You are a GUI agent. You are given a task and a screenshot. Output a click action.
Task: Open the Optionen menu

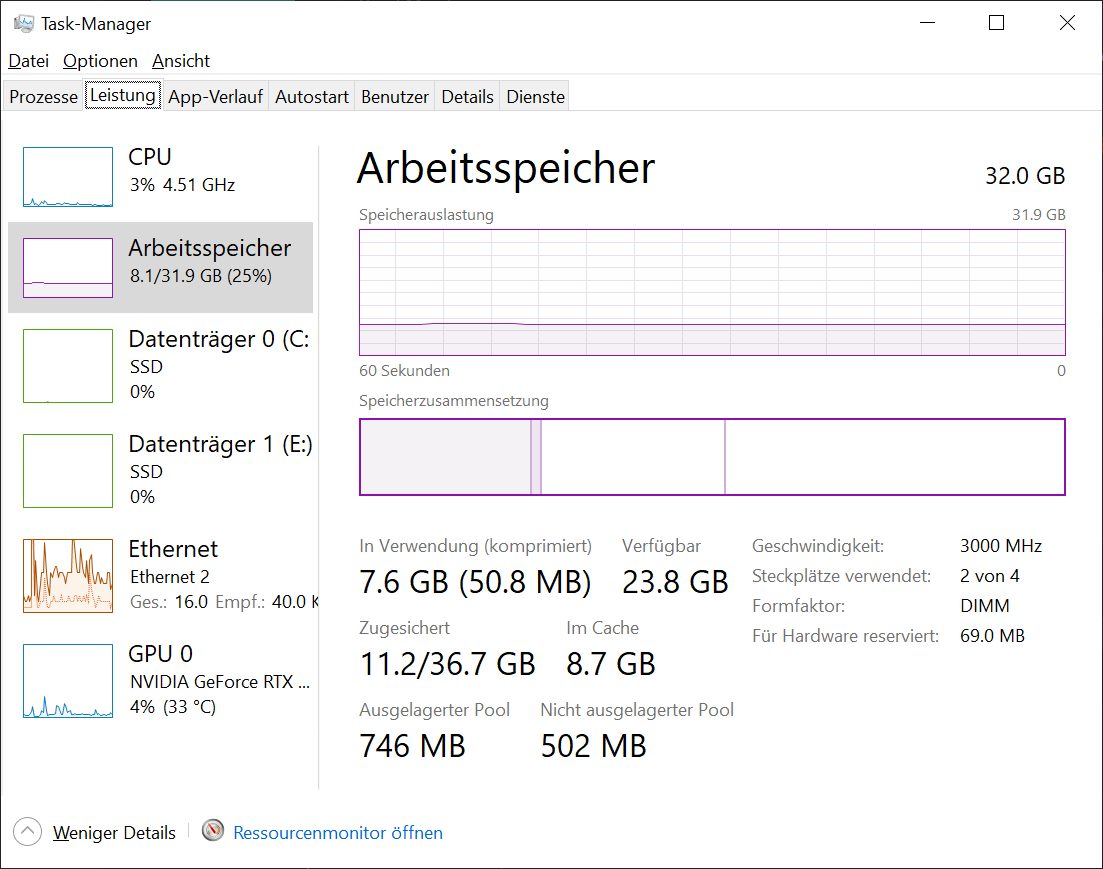coord(100,61)
